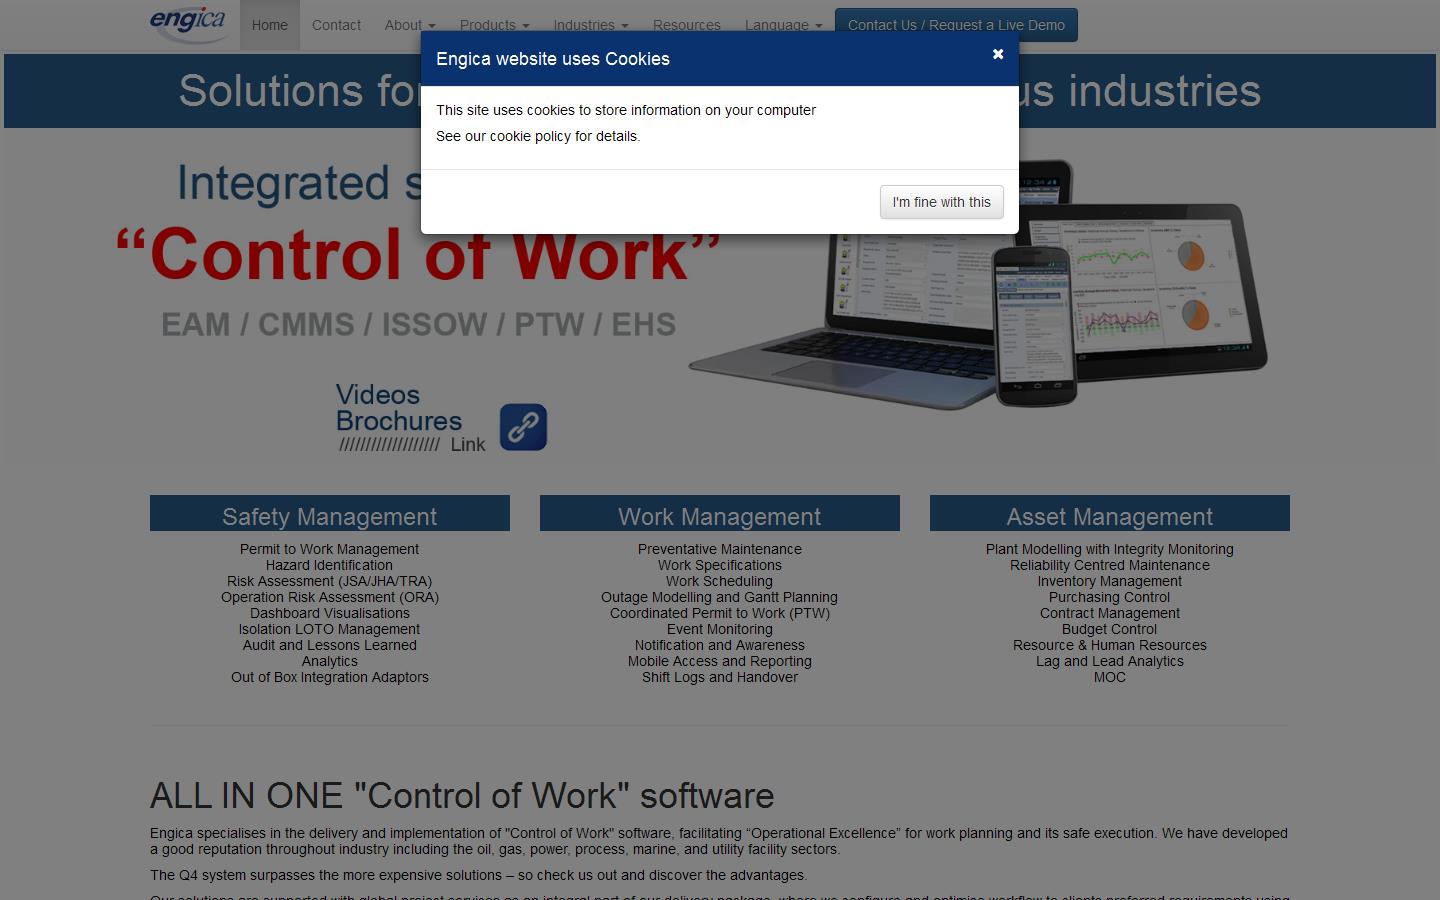Open the Industries dropdown menu
Viewport: 1440px width, 900px height.
[590, 25]
